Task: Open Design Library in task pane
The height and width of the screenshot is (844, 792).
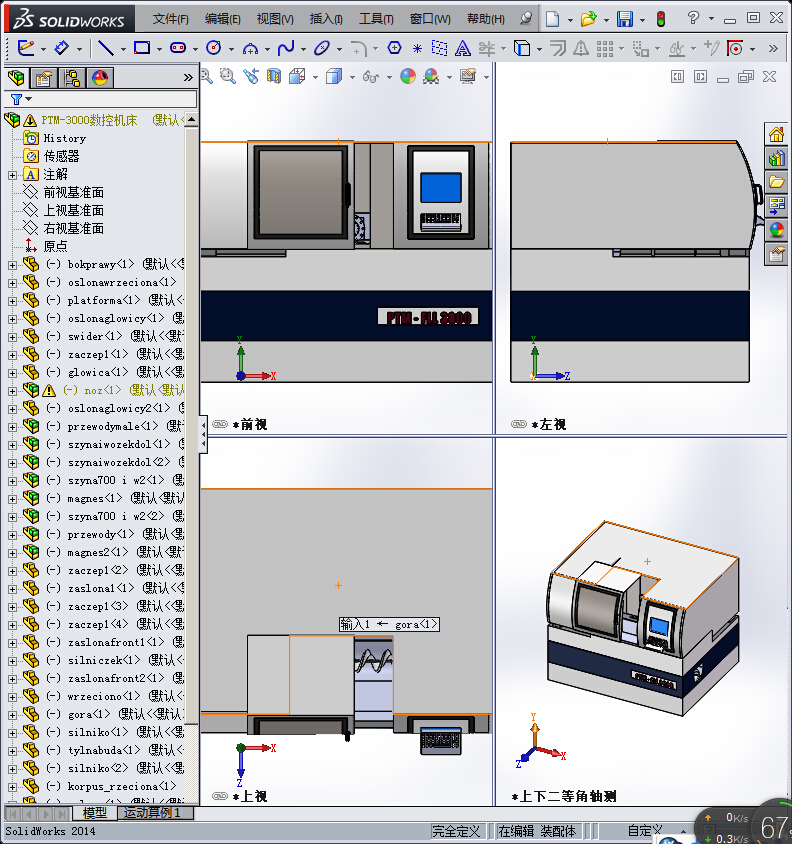Action: (x=776, y=158)
